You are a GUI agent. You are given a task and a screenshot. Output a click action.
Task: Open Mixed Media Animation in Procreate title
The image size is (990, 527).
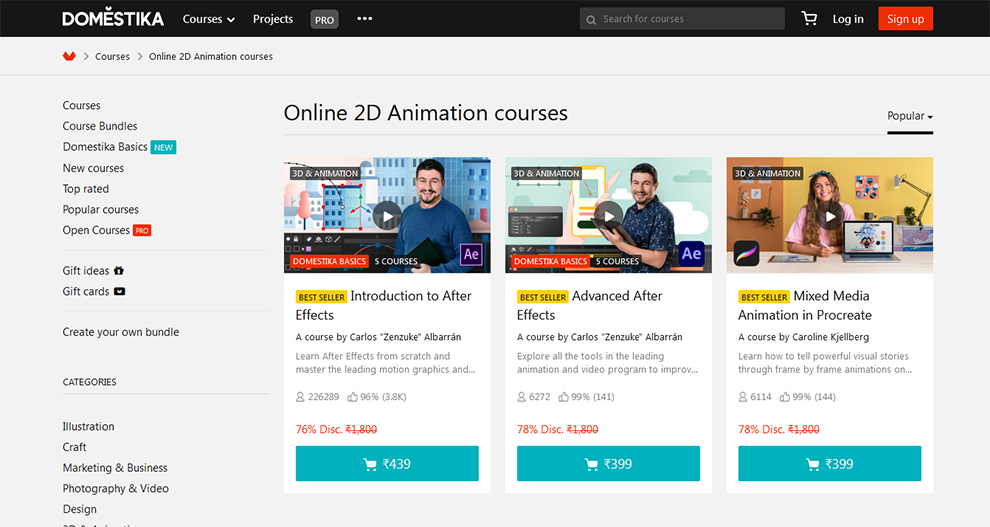click(x=805, y=305)
